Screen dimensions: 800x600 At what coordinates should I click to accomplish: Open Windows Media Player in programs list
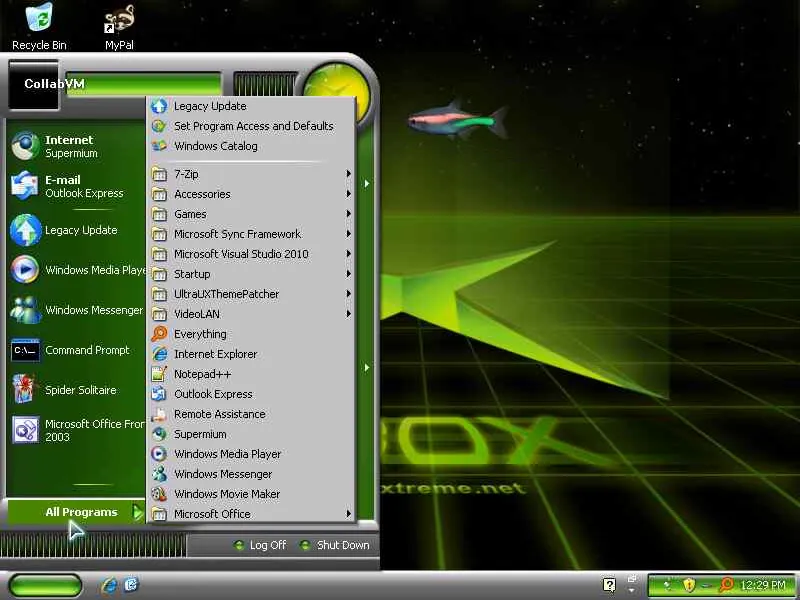[x=252, y=454]
